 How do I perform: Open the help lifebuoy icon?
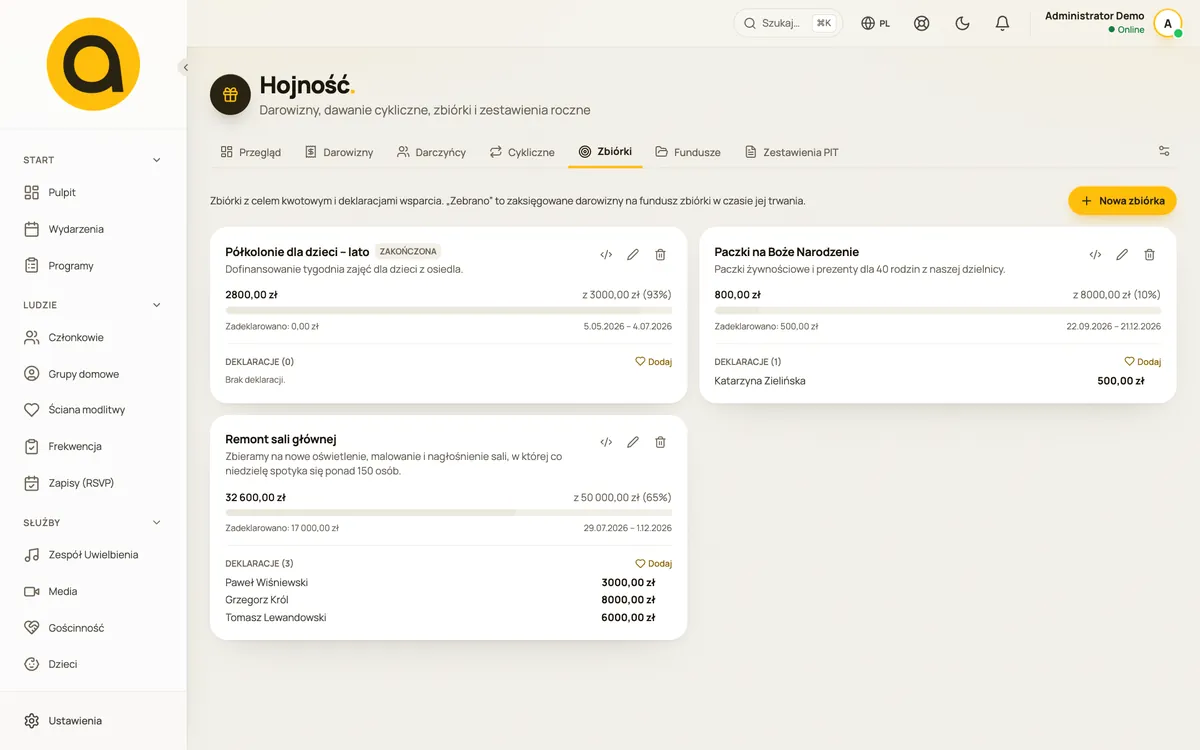click(922, 23)
